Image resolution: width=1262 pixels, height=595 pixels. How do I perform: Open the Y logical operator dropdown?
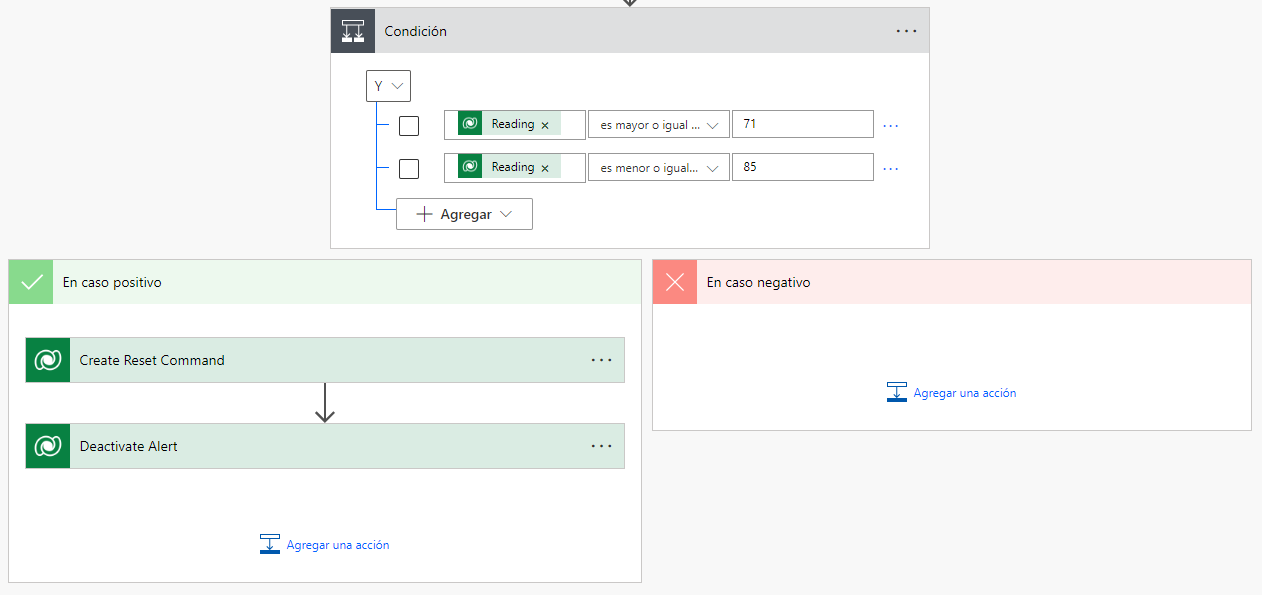point(389,86)
